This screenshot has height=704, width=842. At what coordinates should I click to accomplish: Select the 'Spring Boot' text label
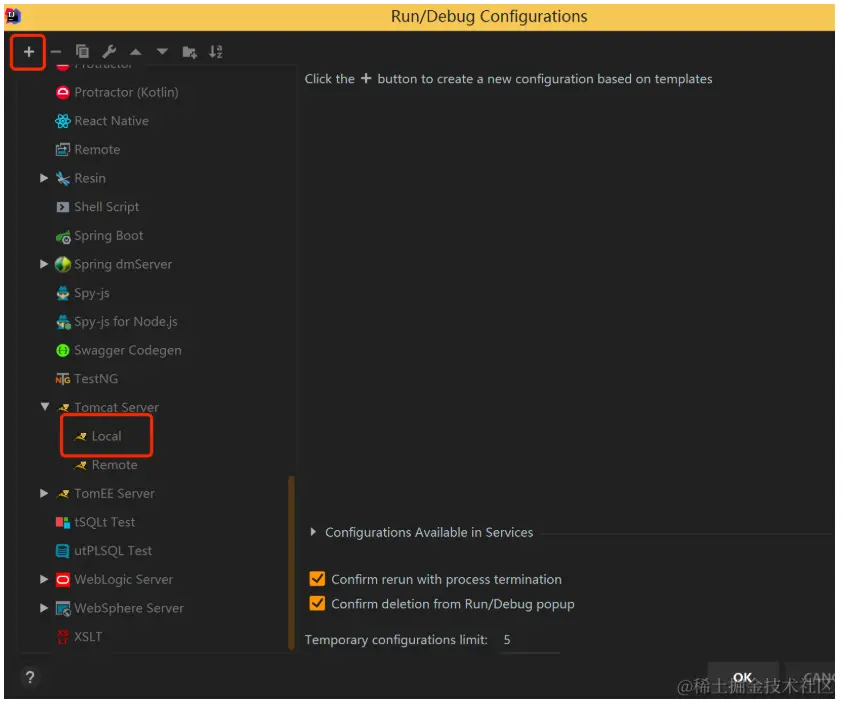click(x=108, y=236)
